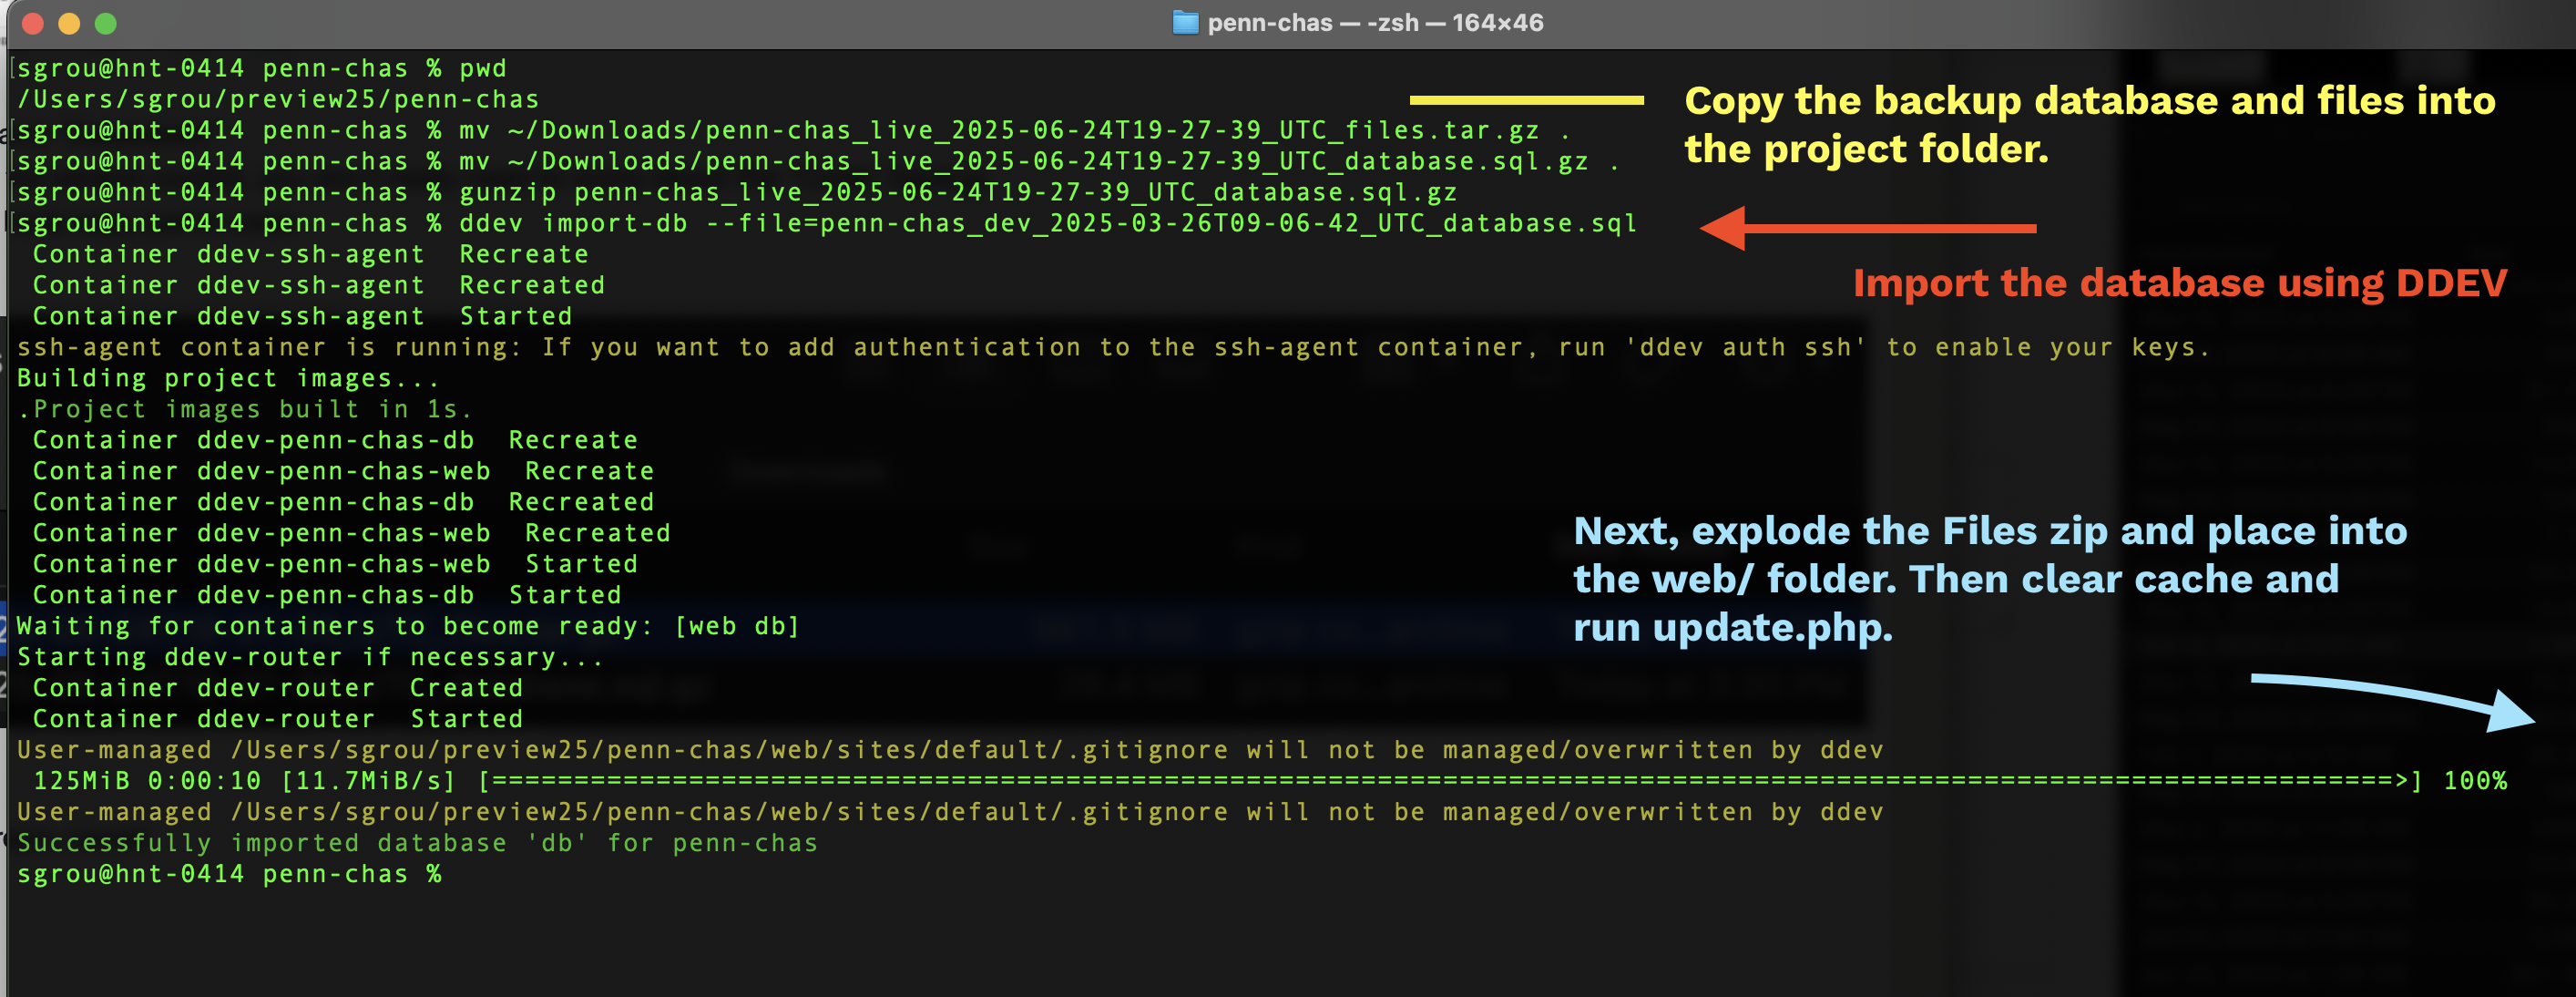
Task: Click the folder icon in title bar
Action: [x=1185, y=22]
